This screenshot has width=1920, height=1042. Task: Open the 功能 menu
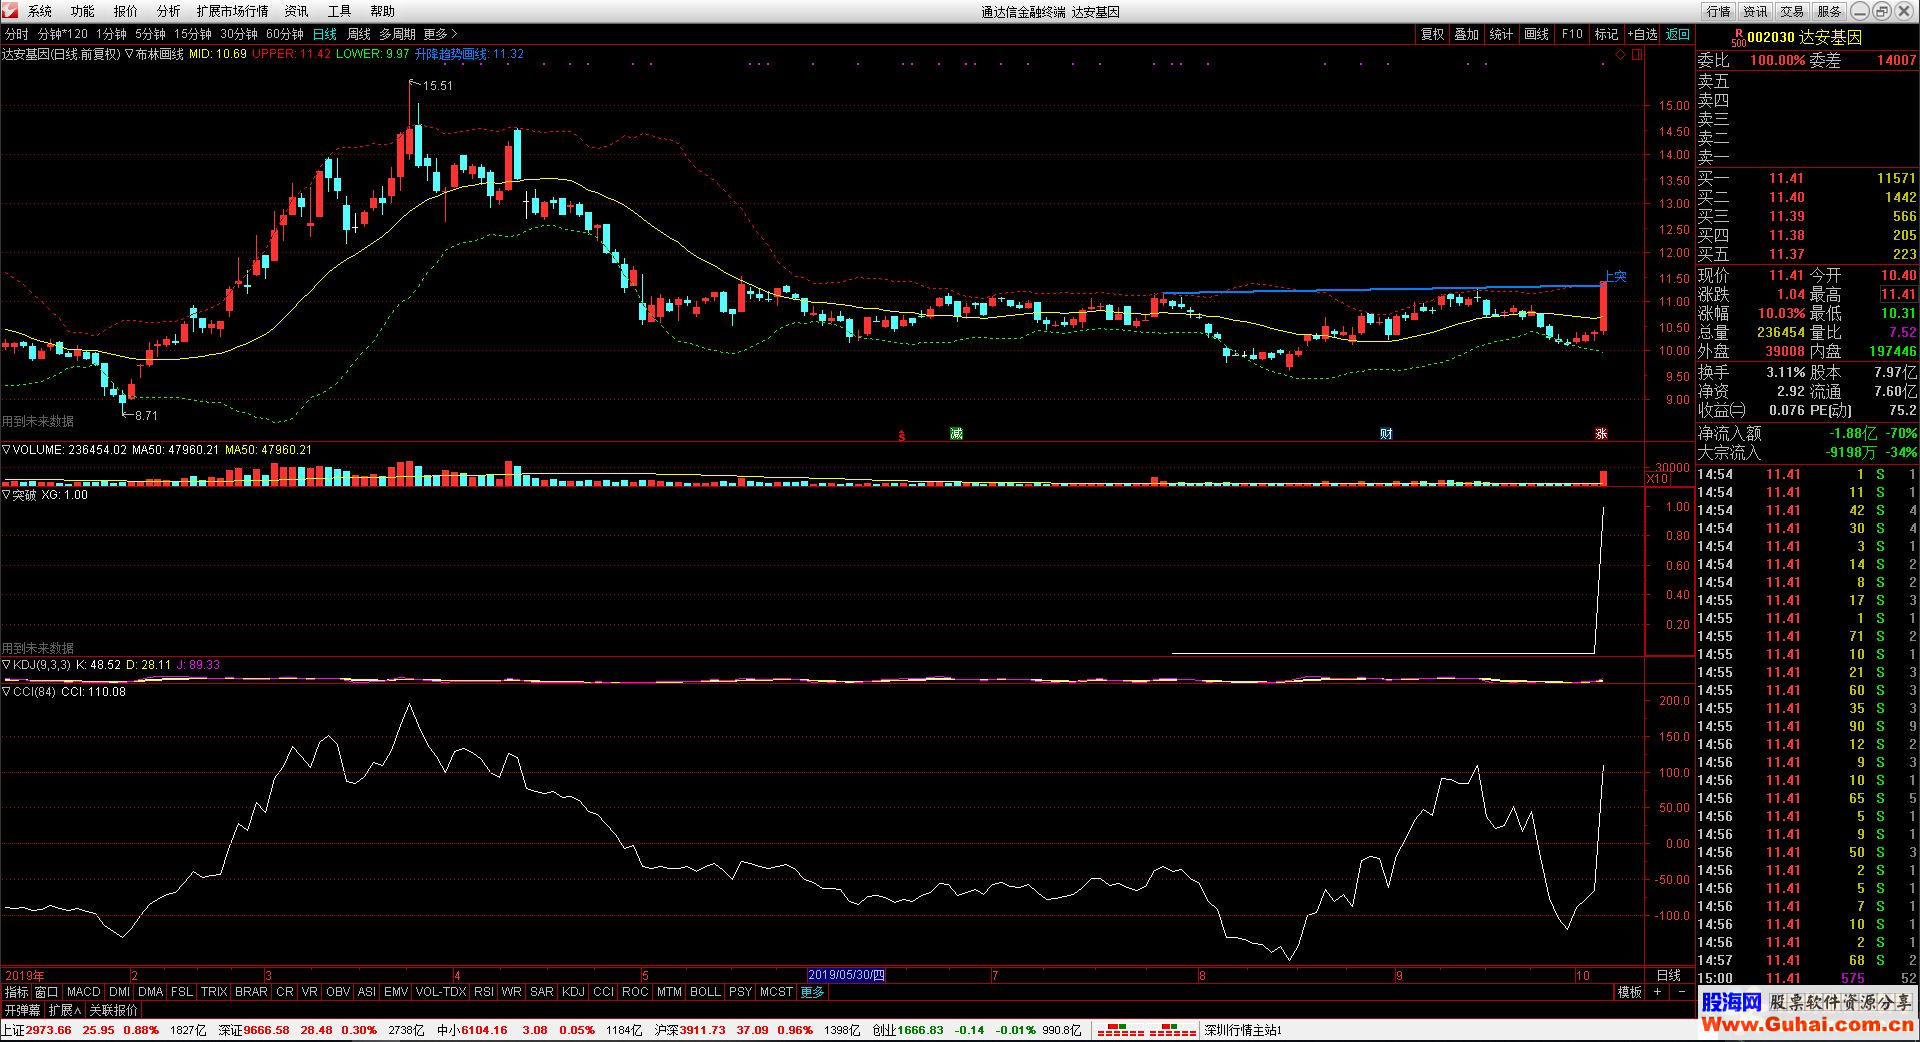[x=83, y=11]
